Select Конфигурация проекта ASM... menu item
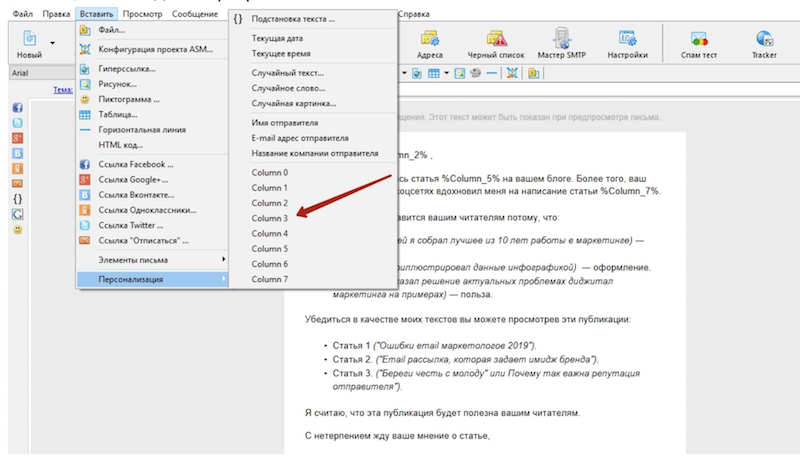Screen dimensions: 800x458 point(152,49)
